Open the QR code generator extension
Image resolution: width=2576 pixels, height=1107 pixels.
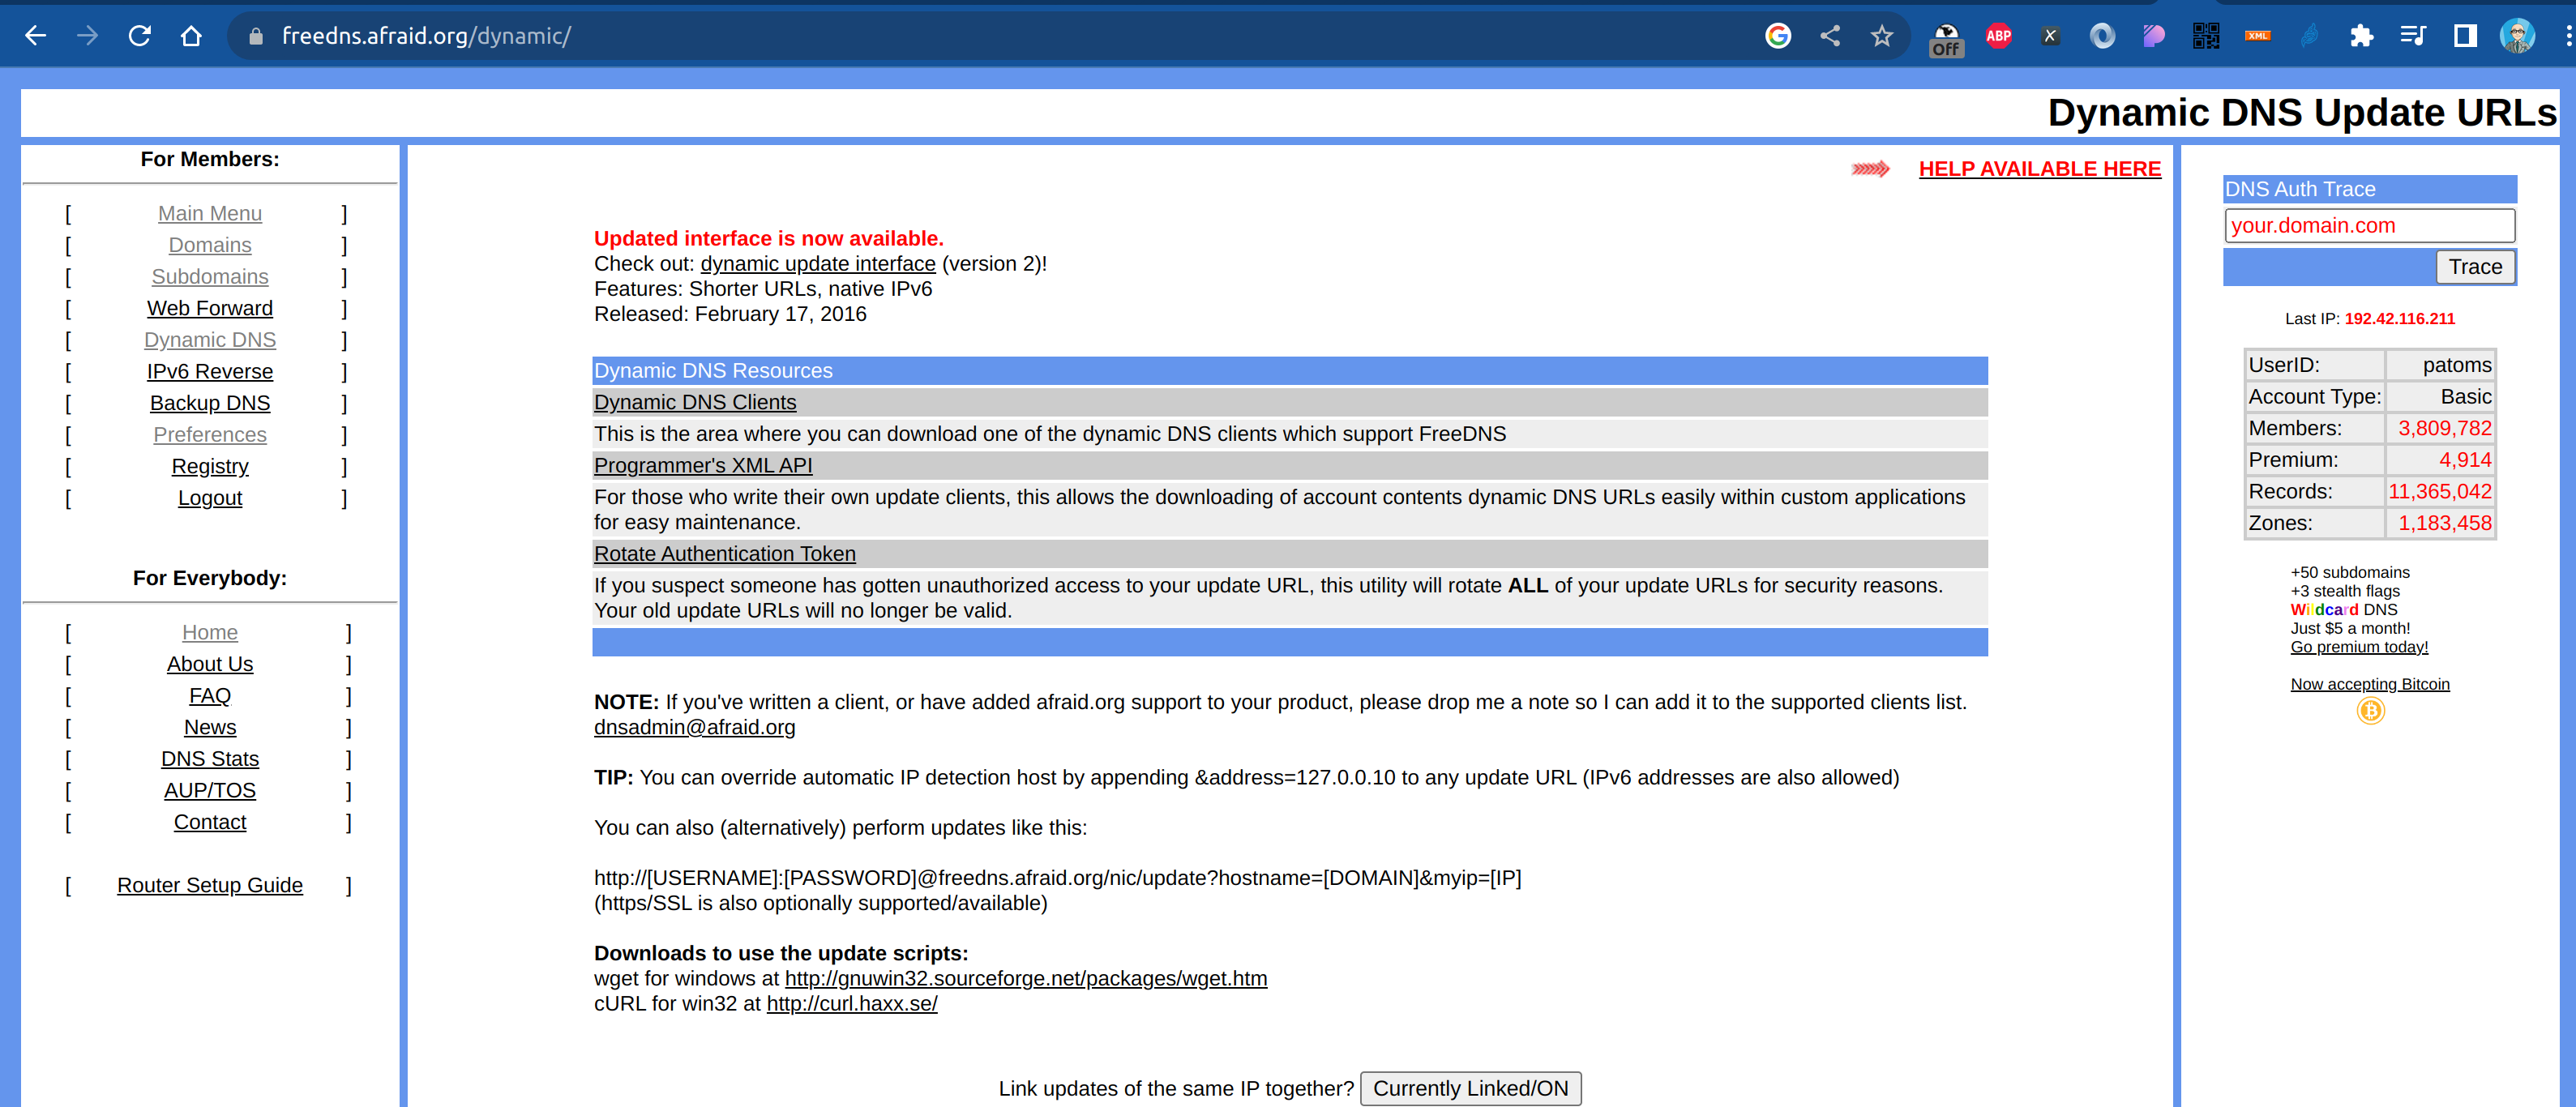pyautogui.click(x=2206, y=36)
